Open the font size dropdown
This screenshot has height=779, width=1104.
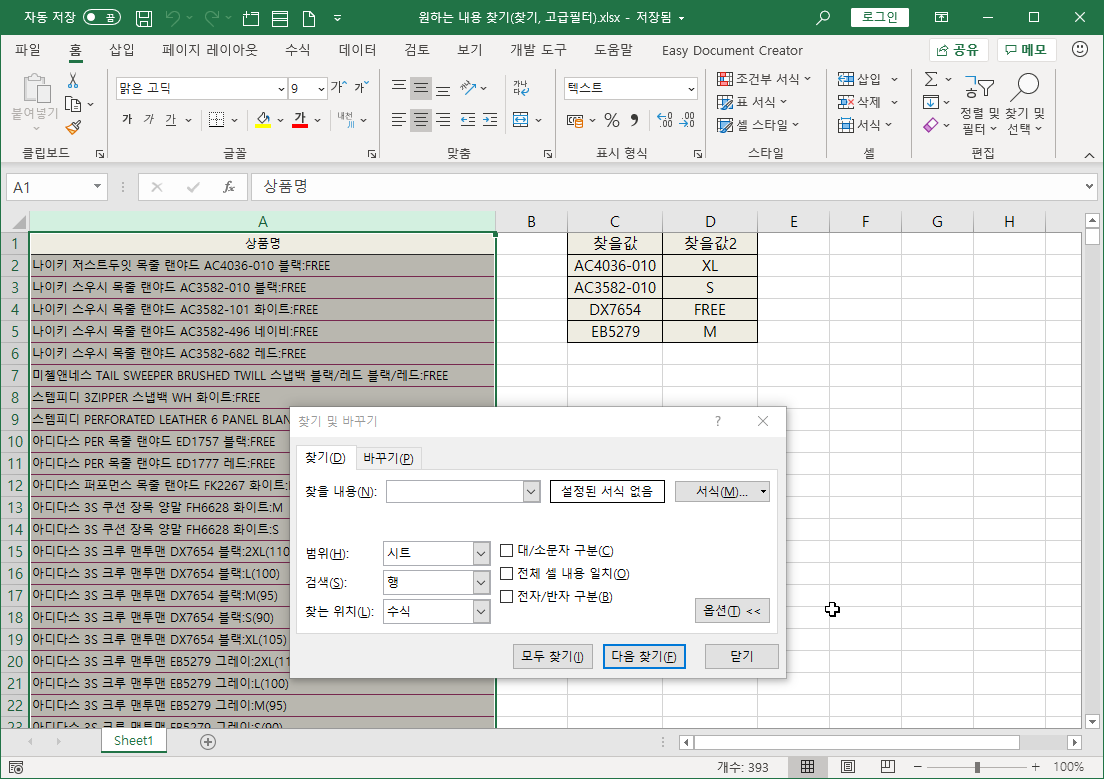[x=321, y=88]
